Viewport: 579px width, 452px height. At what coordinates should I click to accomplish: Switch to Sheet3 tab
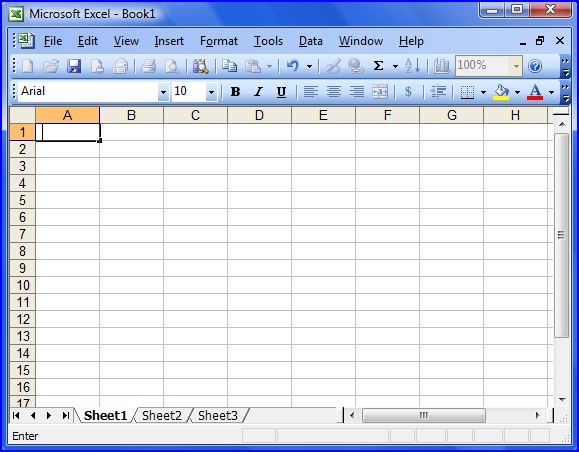[x=218, y=415]
